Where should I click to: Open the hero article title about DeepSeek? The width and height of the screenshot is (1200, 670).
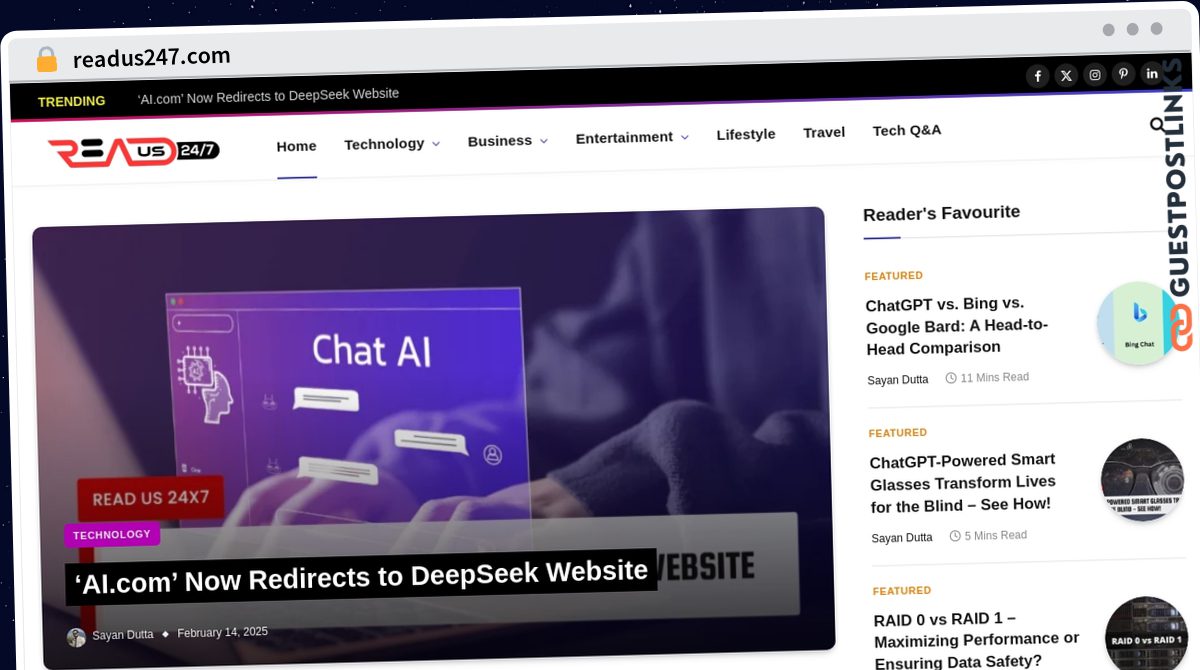click(x=361, y=577)
